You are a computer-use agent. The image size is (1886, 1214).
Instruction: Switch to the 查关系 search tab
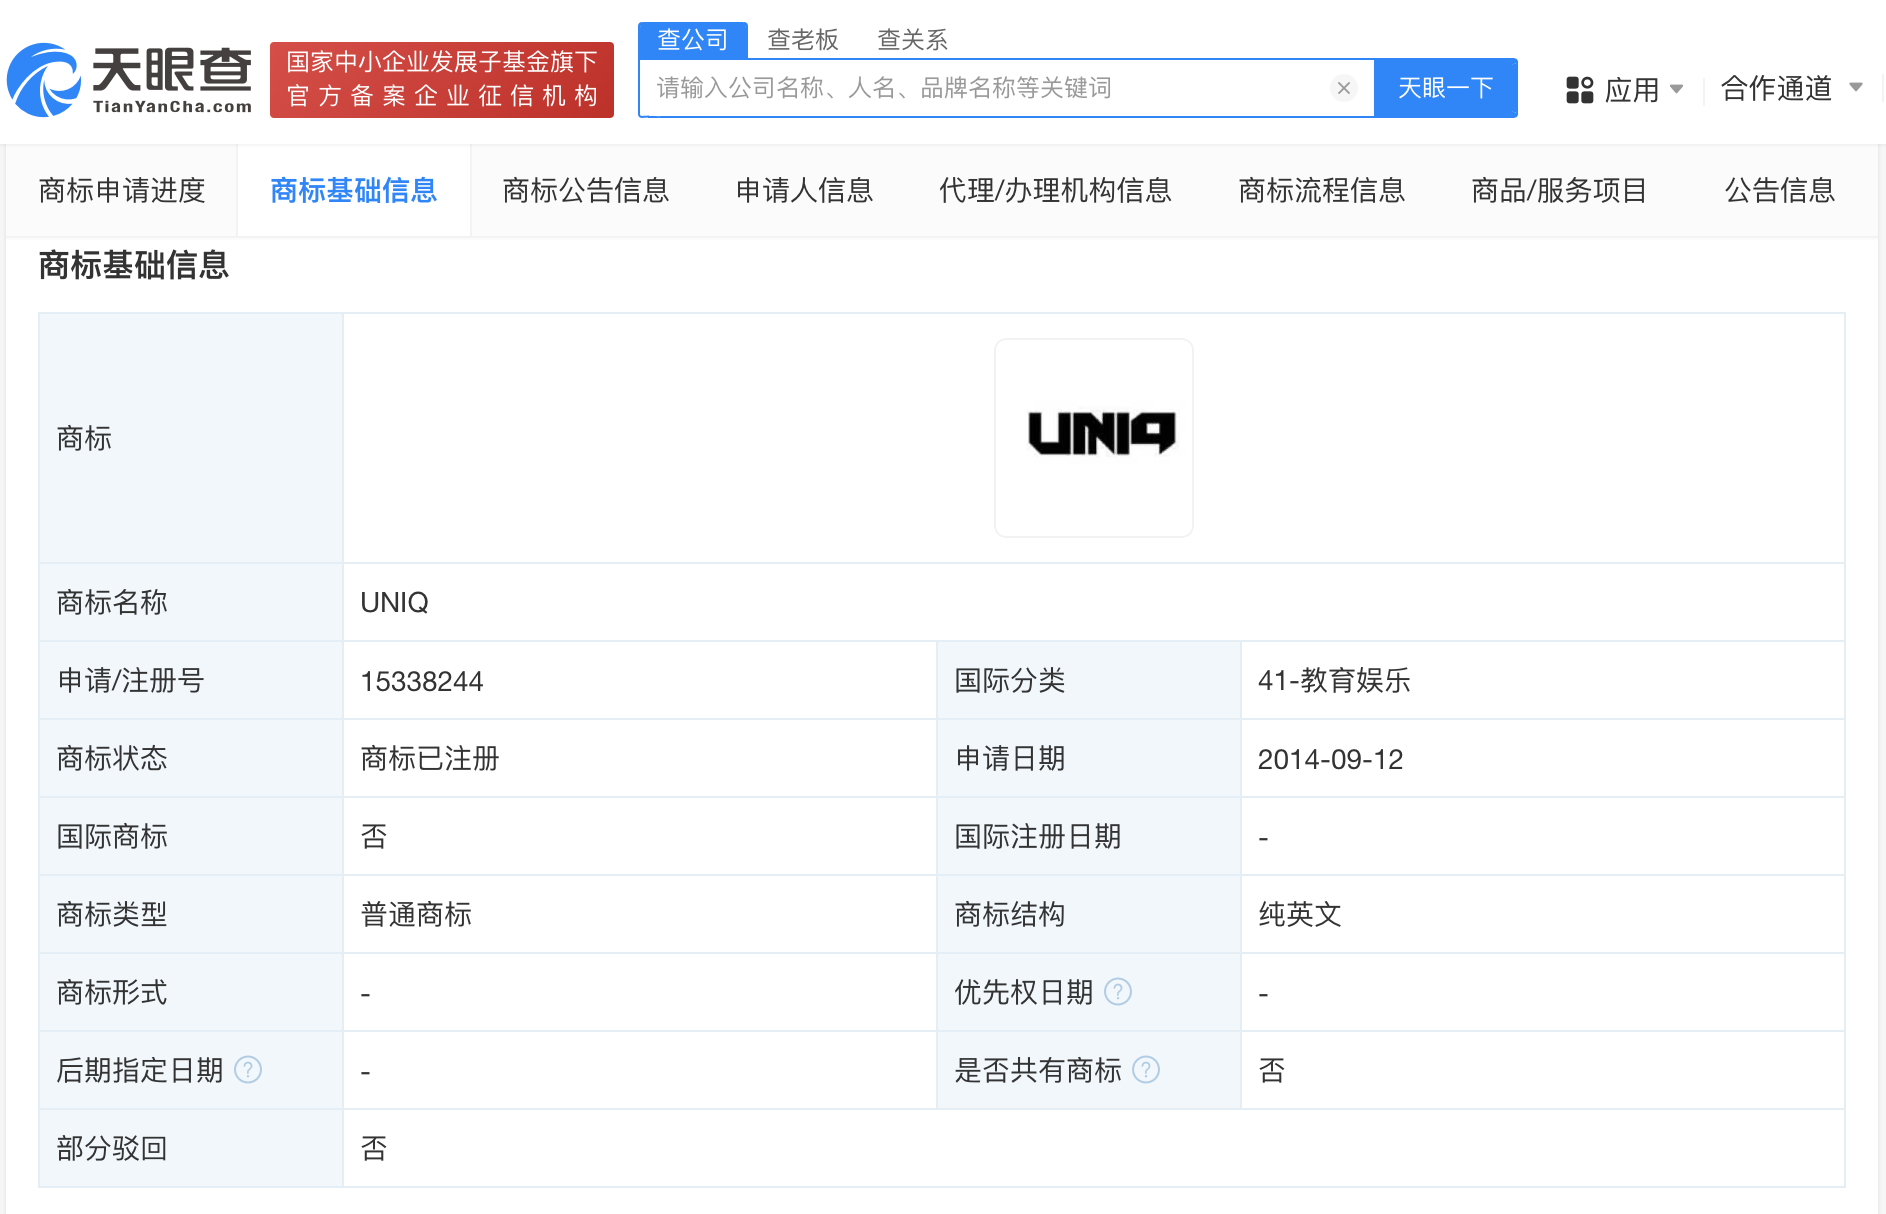pyautogui.click(x=912, y=39)
